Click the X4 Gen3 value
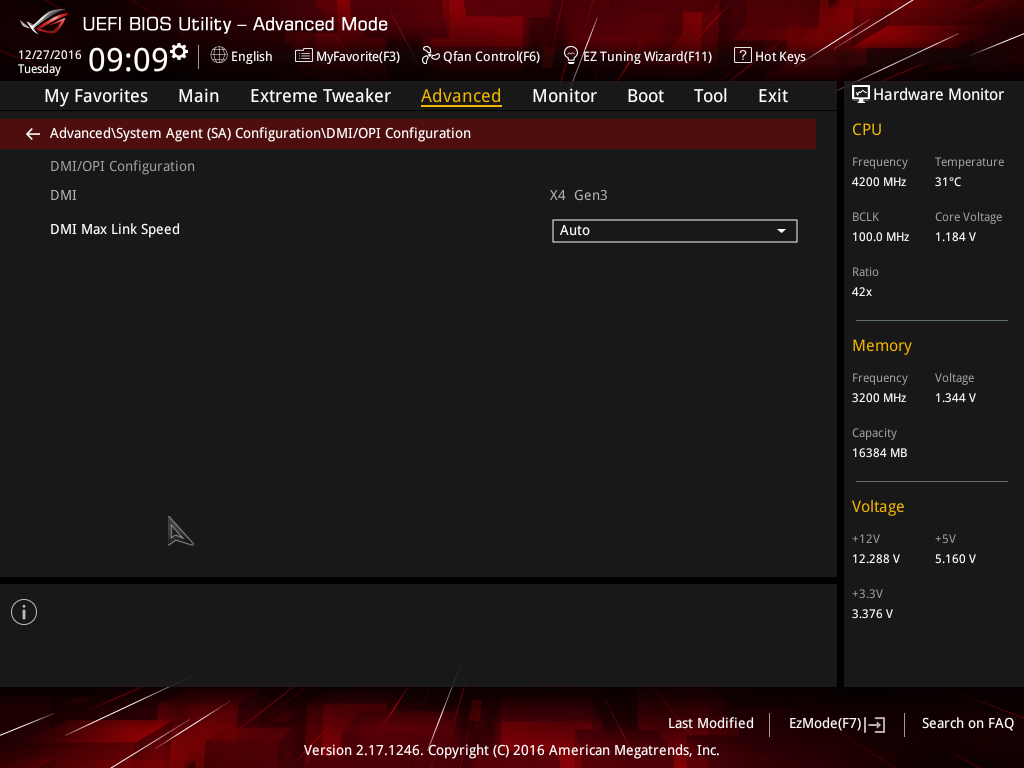The width and height of the screenshot is (1024, 768). 579,195
